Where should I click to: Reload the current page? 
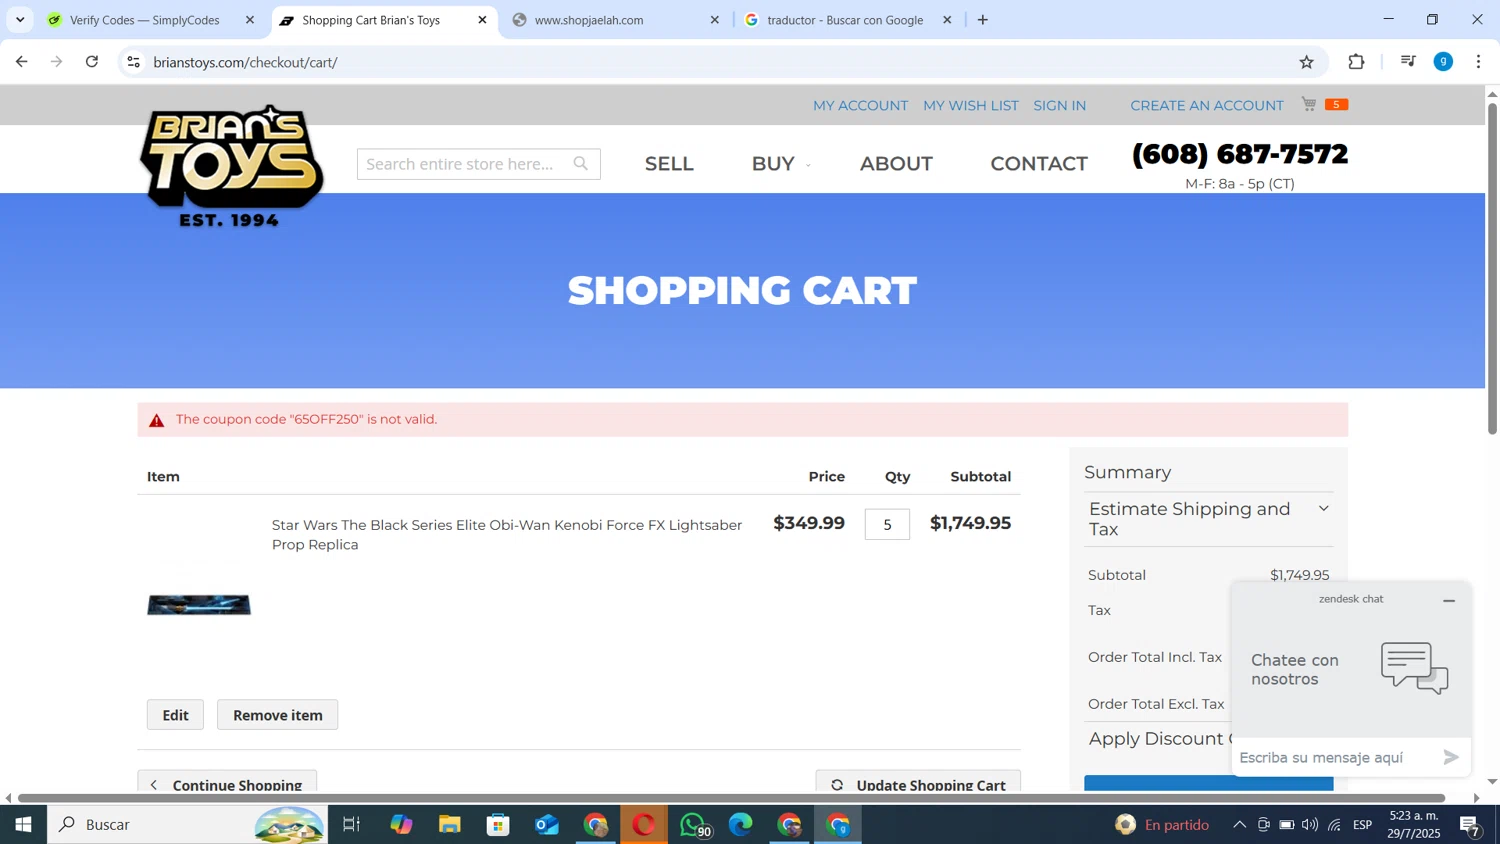92,62
